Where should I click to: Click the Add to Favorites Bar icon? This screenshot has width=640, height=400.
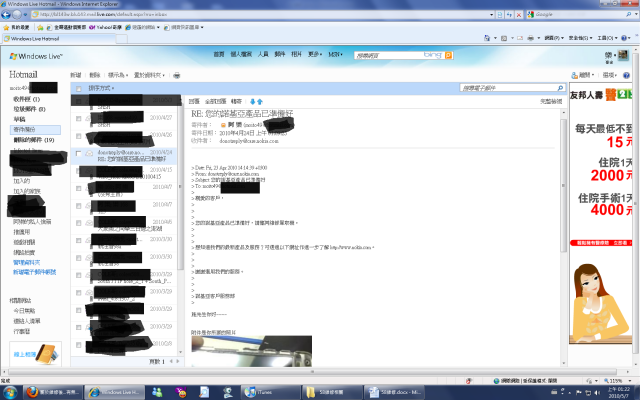(x=40, y=27)
